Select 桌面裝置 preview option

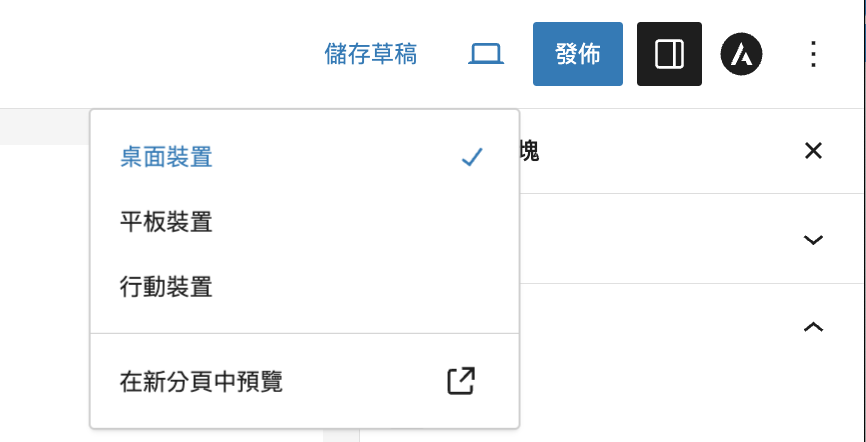304,157
